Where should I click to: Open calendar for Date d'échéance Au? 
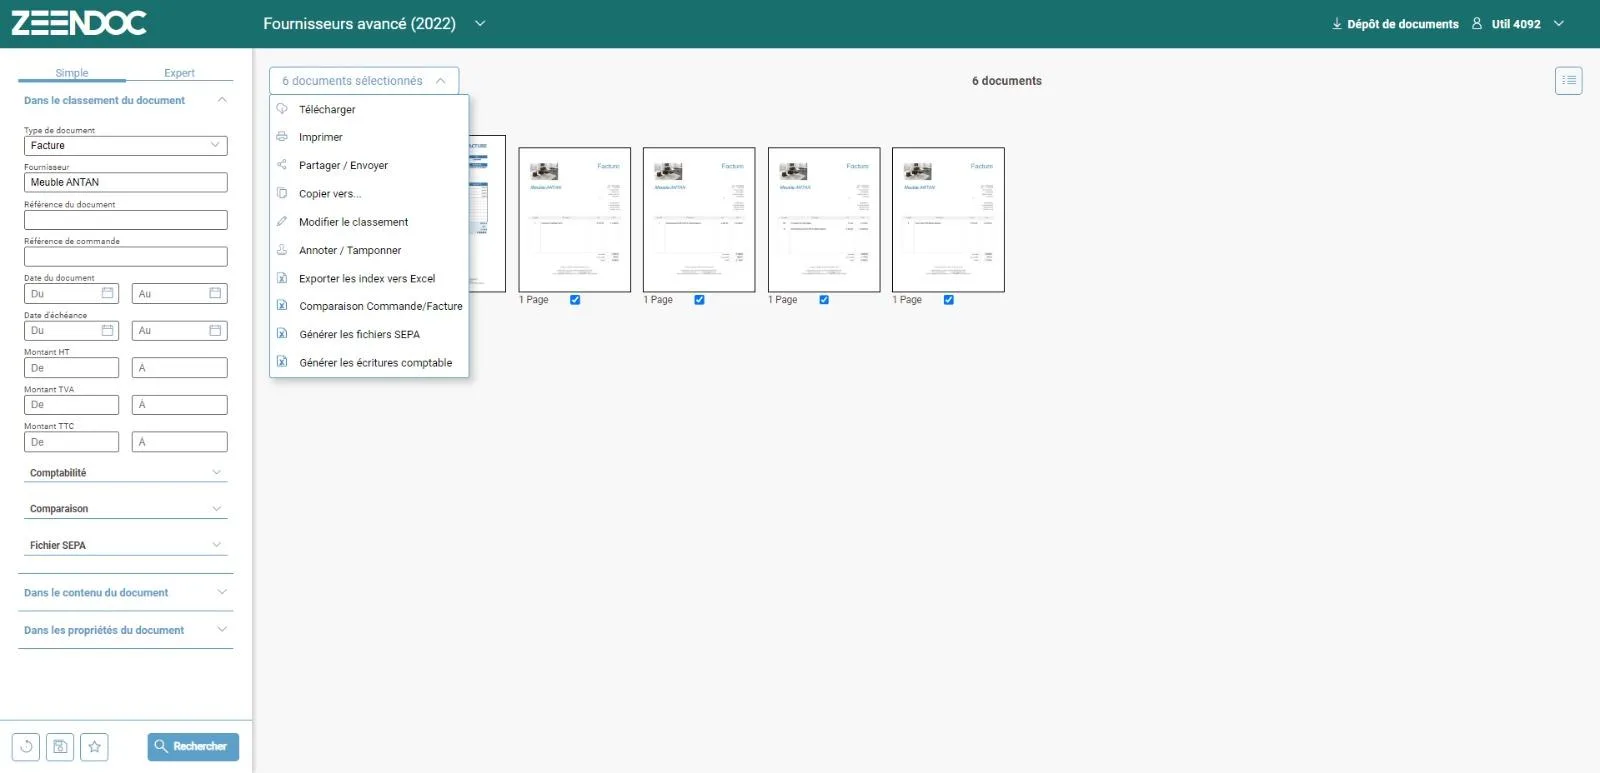click(x=215, y=330)
